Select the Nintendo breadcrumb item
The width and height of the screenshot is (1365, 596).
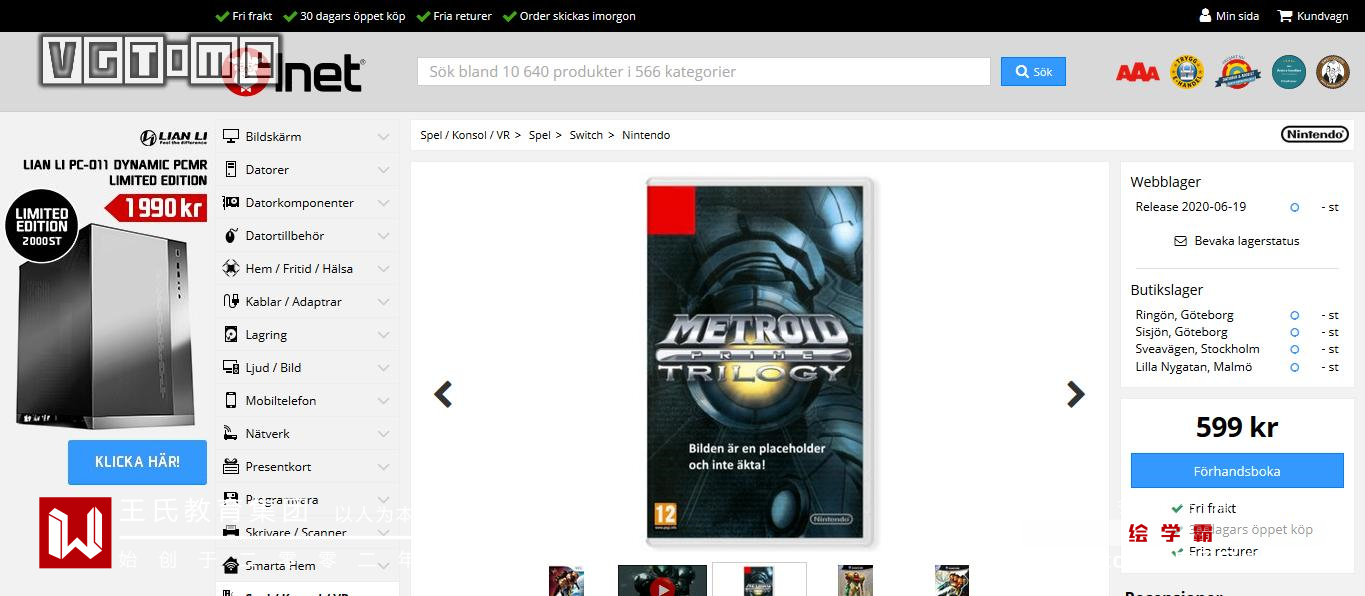(x=646, y=135)
